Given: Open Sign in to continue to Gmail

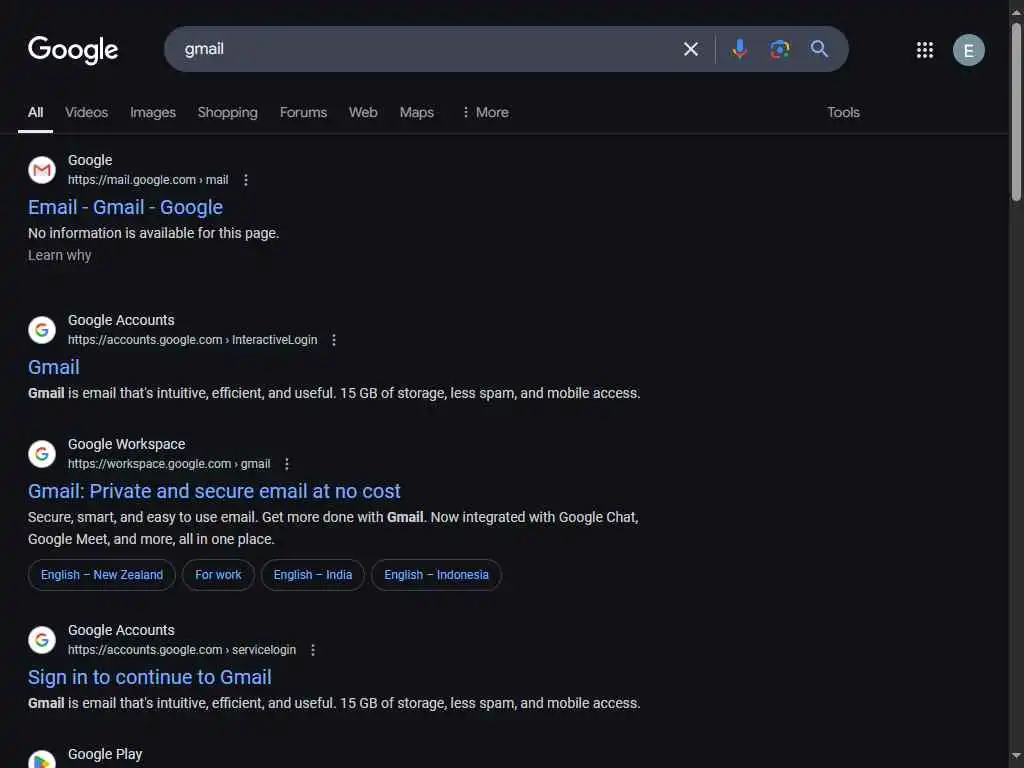Looking at the screenshot, I should (x=150, y=677).
